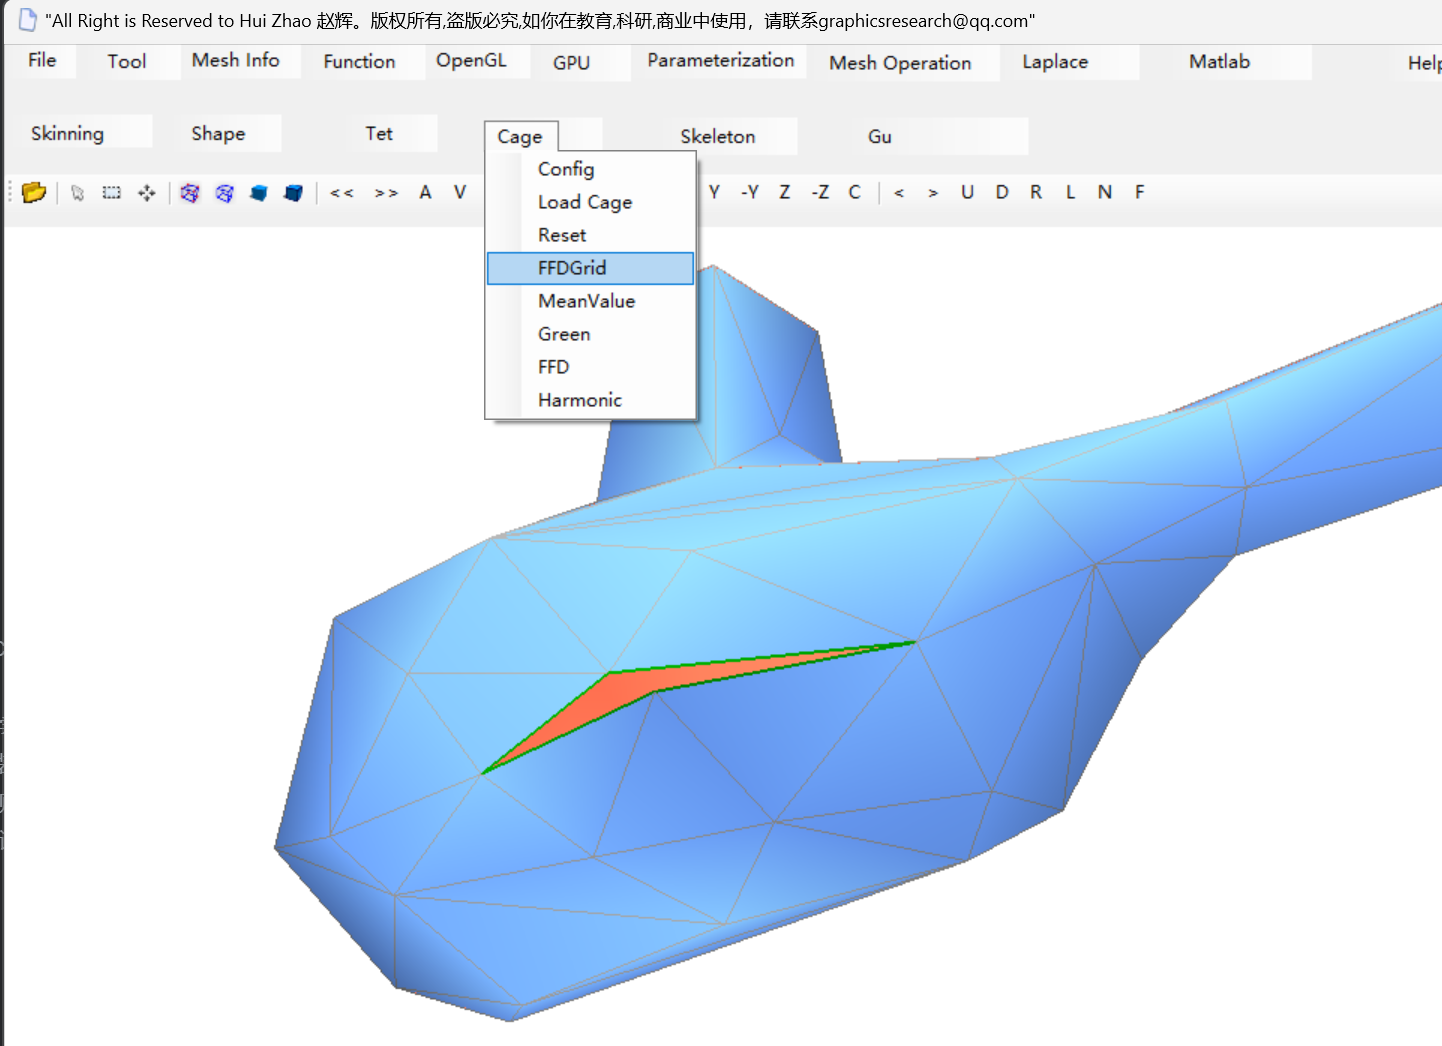The width and height of the screenshot is (1442, 1046).
Task: Choose MeanValue from the Cage menu
Action: click(590, 301)
